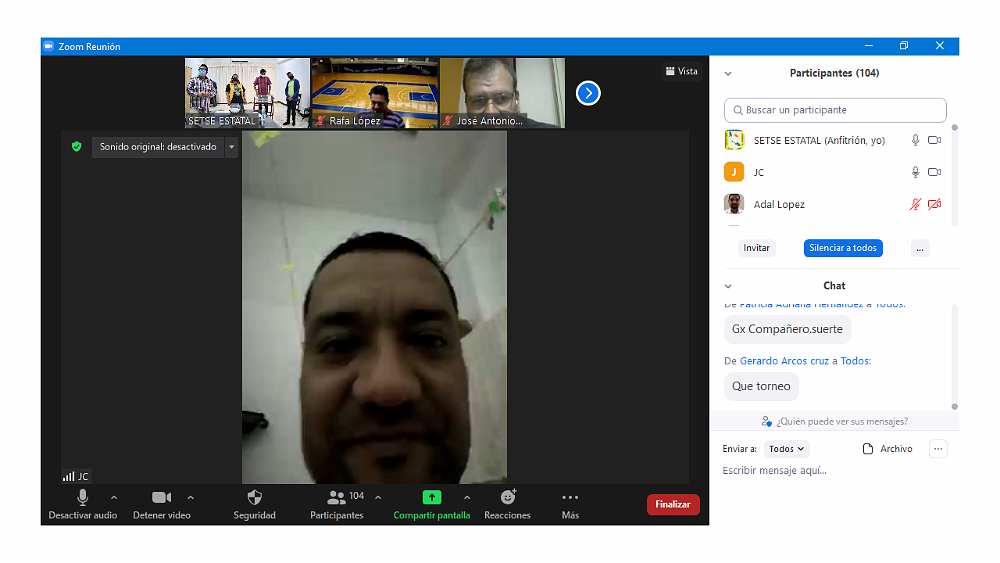The width and height of the screenshot is (1000, 563).
Task: Toggle microphone with Desactivar audio
Action: 82,497
